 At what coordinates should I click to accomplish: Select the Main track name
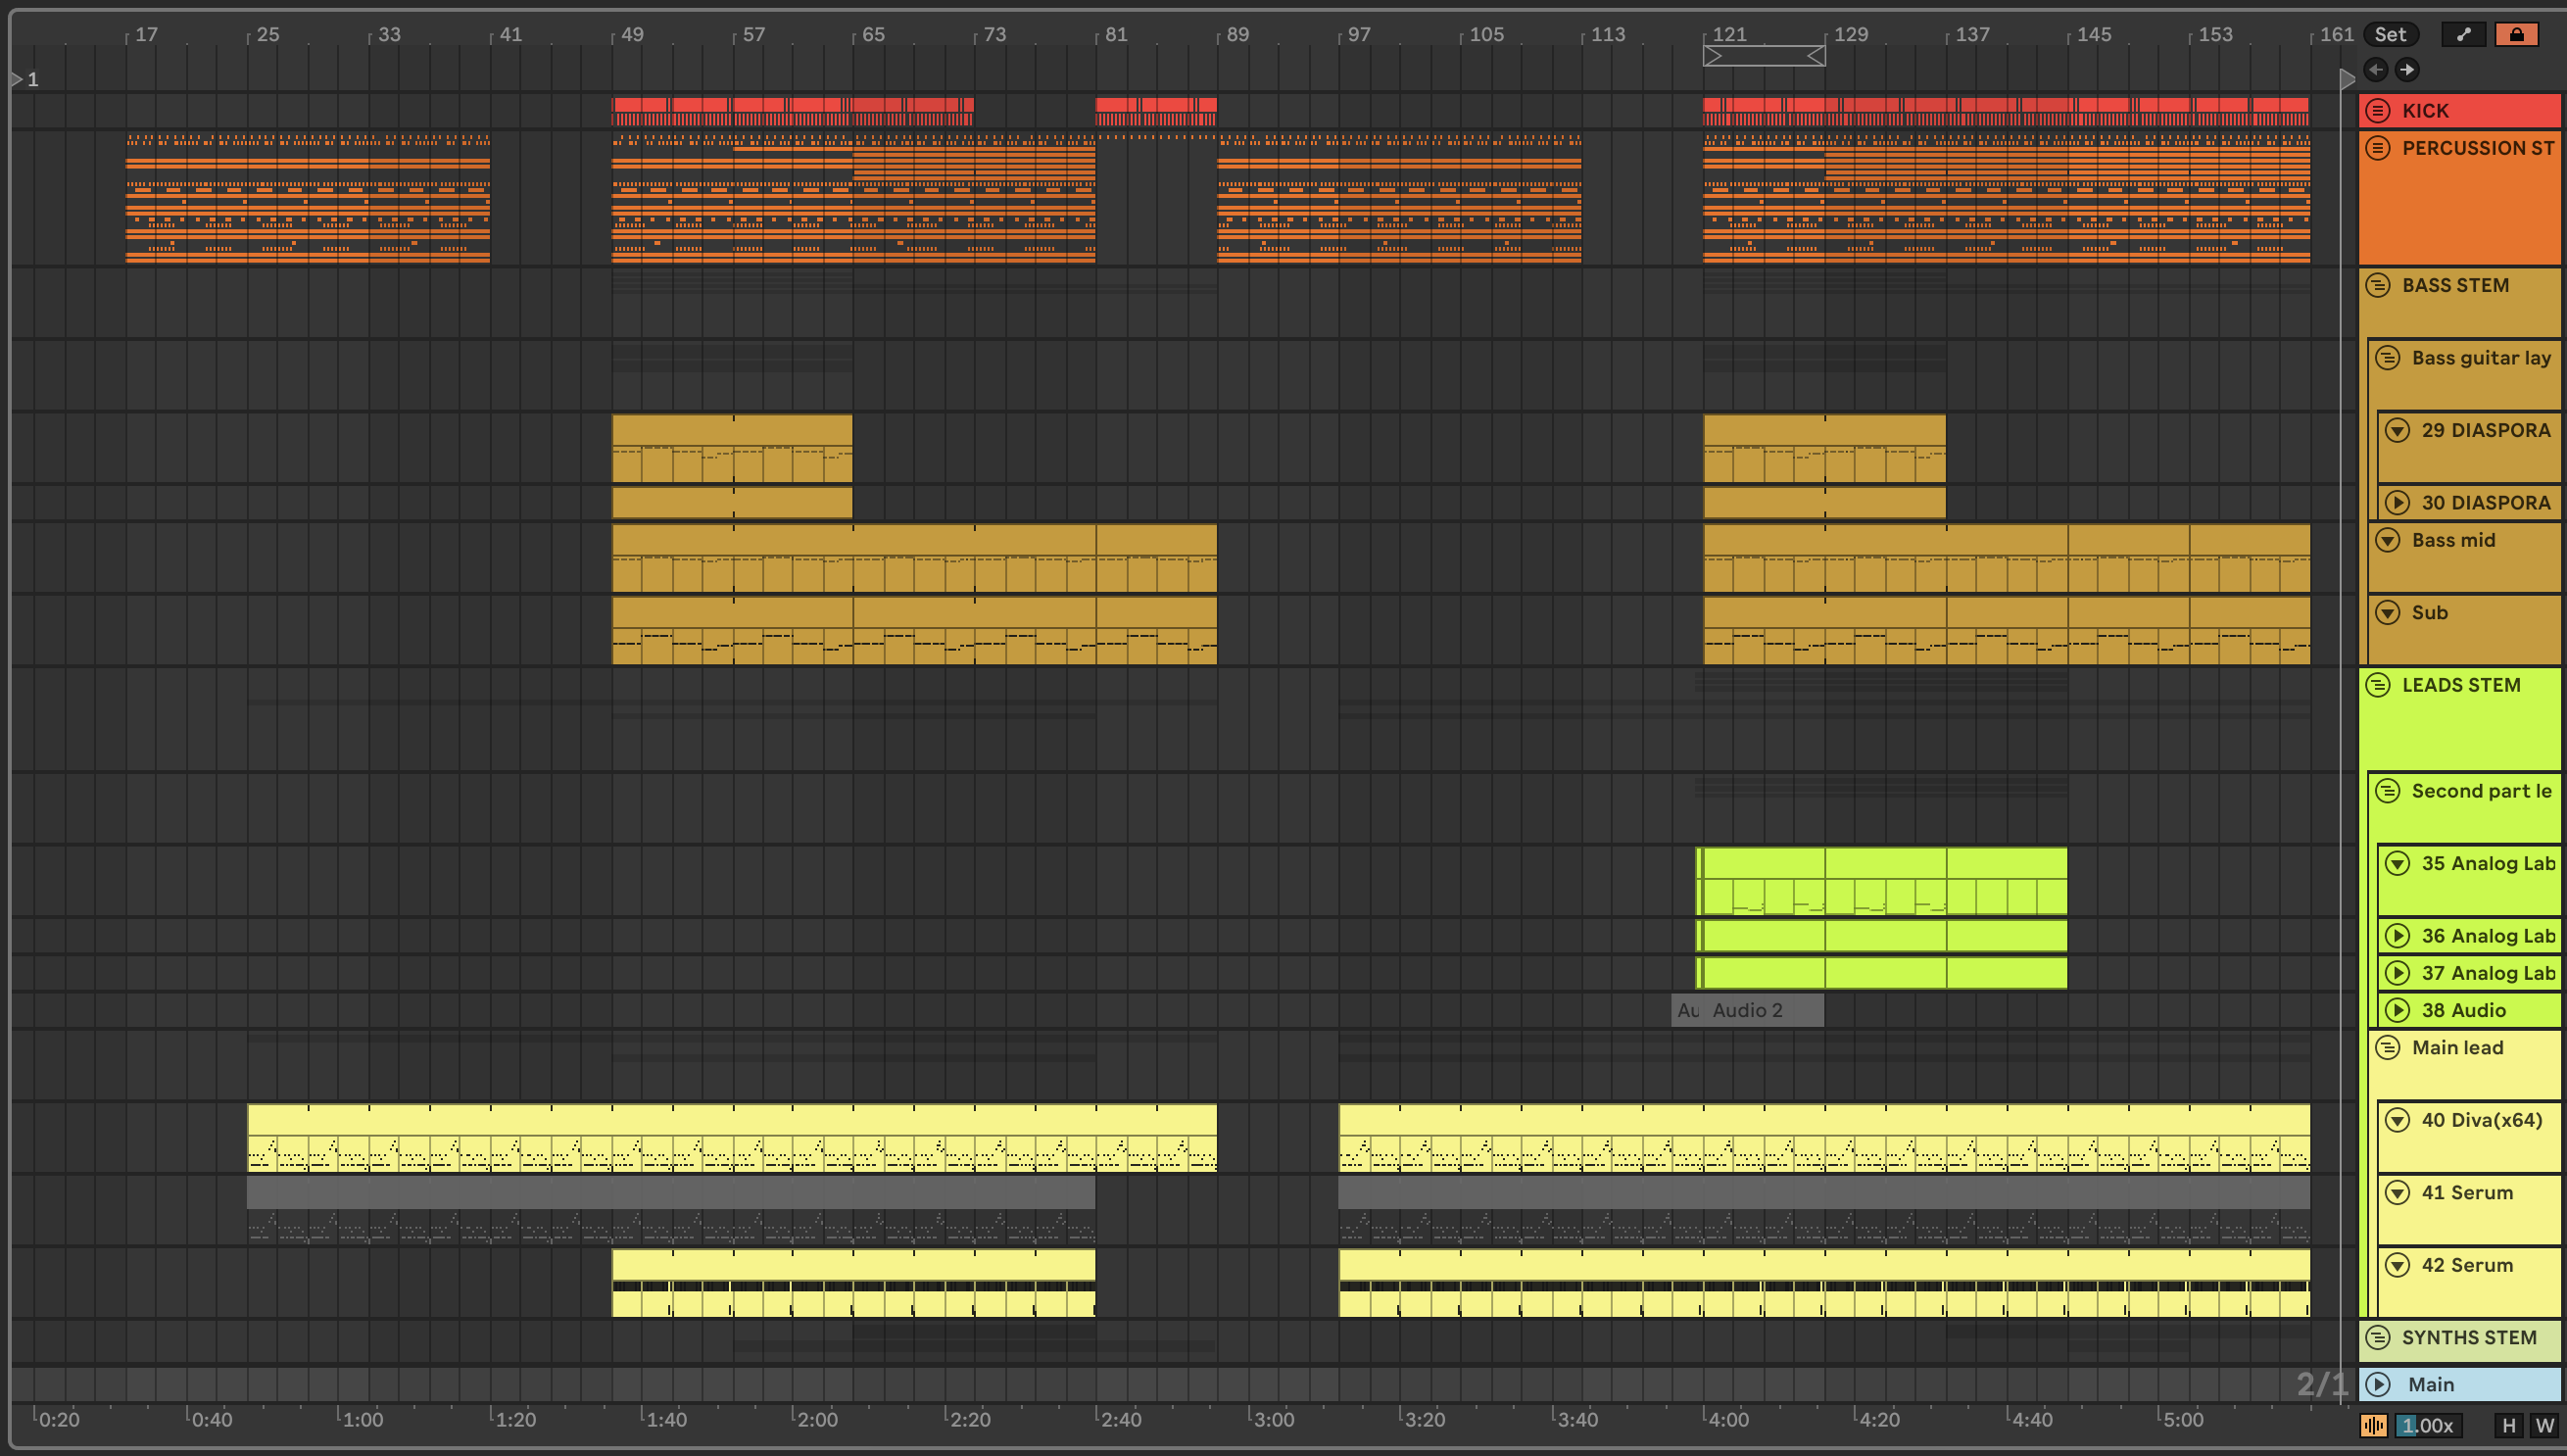pyautogui.click(x=2431, y=1385)
